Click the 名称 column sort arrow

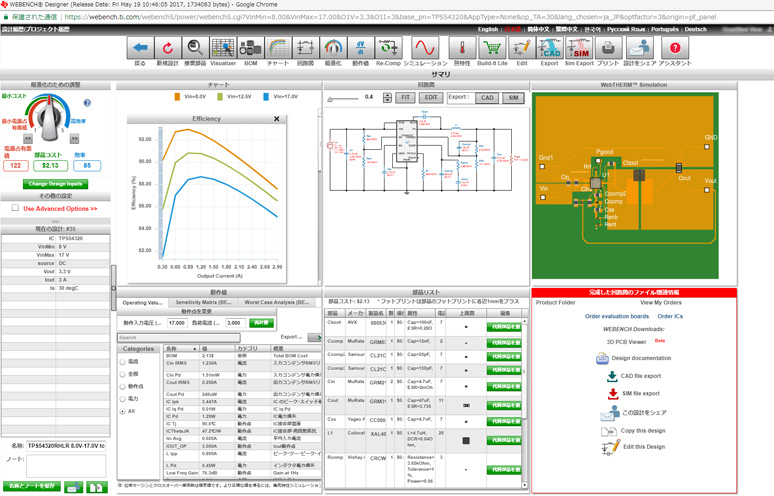tap(194, 349)
